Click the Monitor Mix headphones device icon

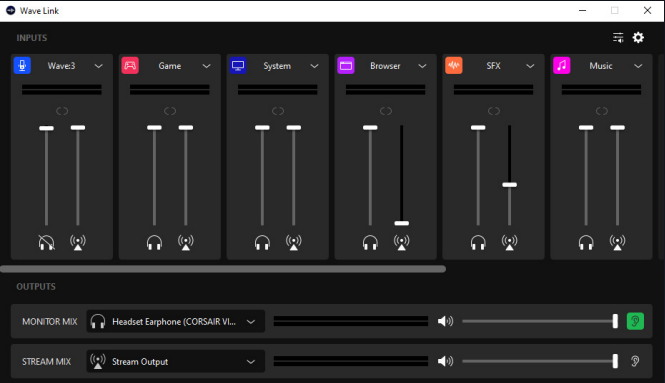tap(98, 321)
